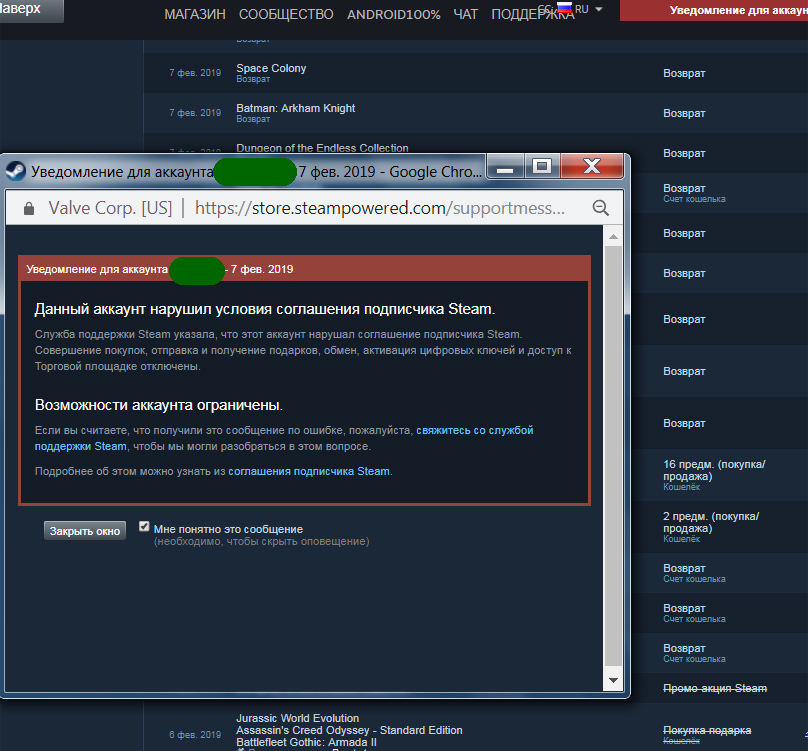
Task: Close the notification popup with X button
Action: [x=592, y=166]
